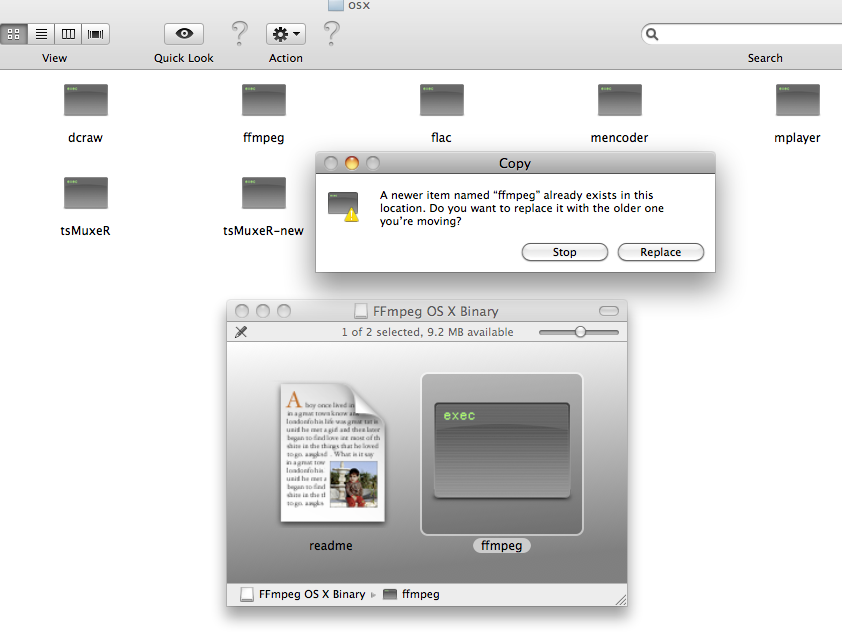The height and width of the screenshot is (636, 842).
Task: Select the mplayer executable icon
Action: (x=797, y=100)
